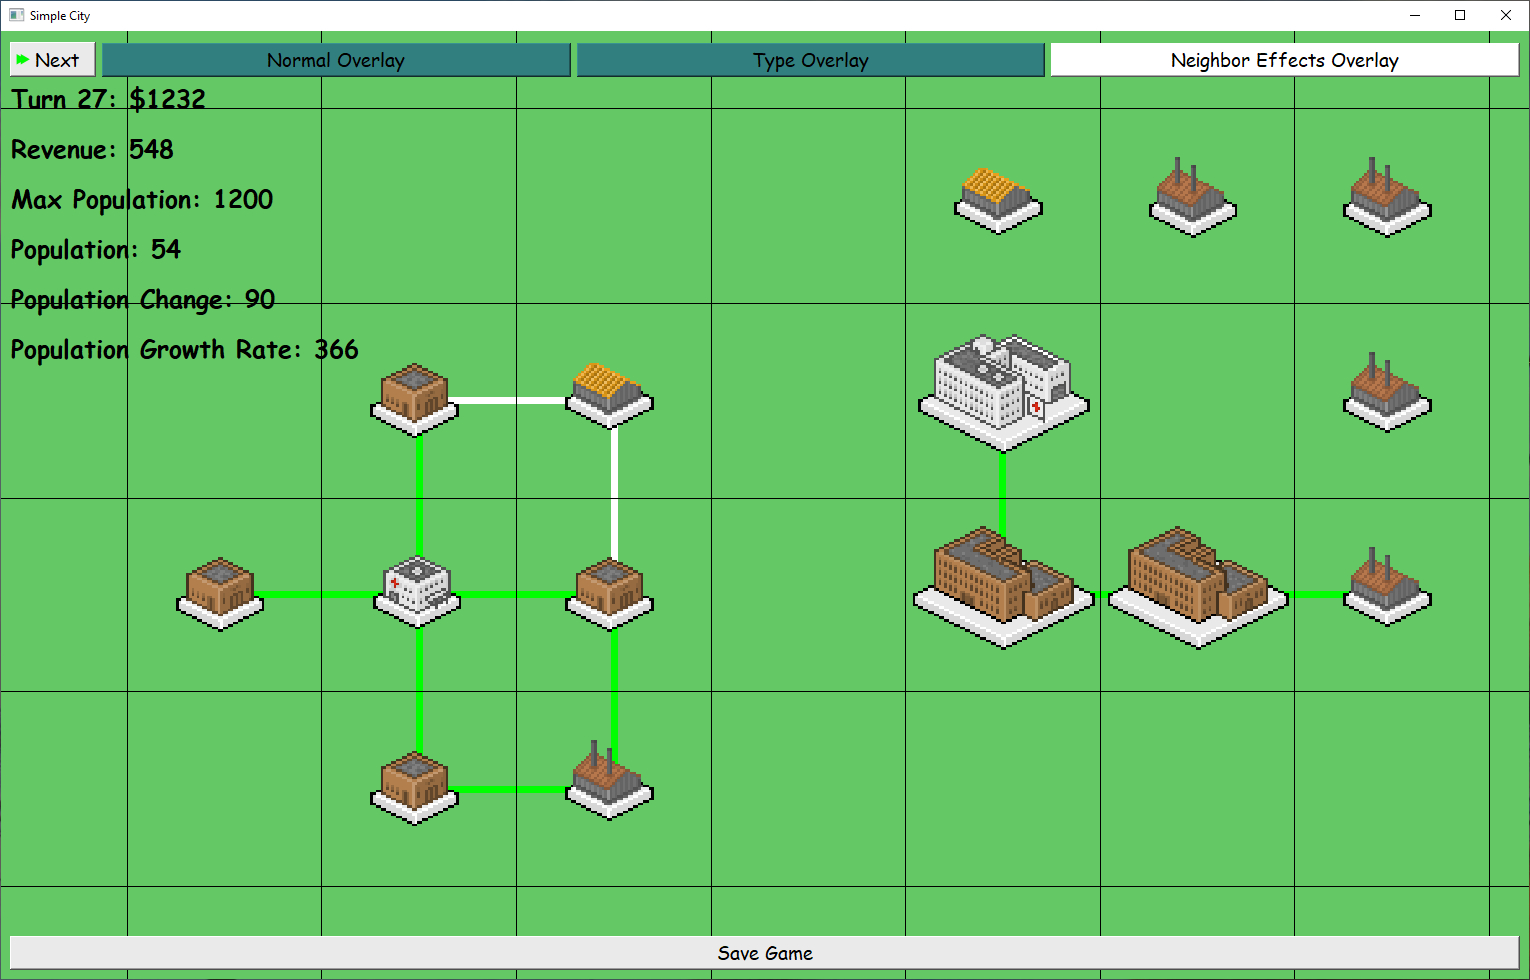1530x980 pixels.
Task: Select the Neighbor Effects Overlay tab
Action: [x=1284, y=60]
